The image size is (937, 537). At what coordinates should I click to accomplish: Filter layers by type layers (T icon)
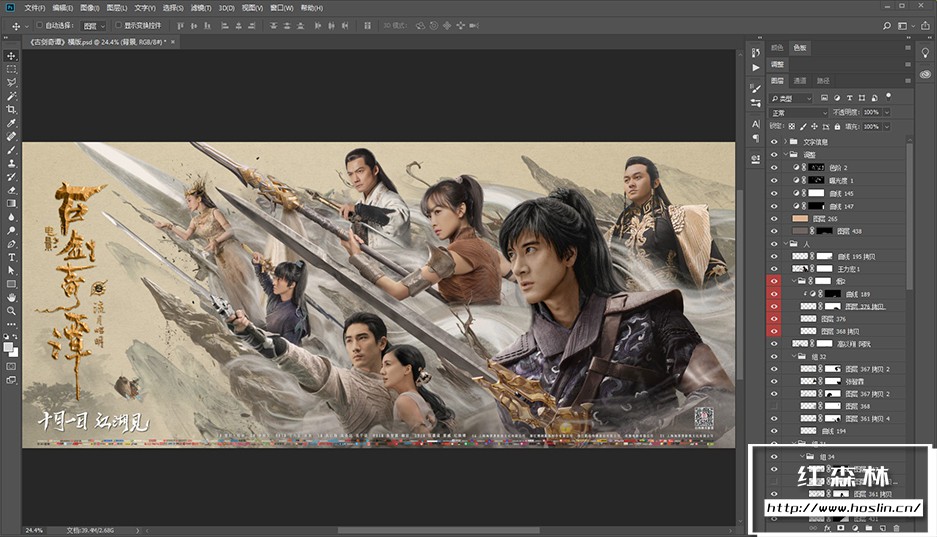tap(849, 97)
